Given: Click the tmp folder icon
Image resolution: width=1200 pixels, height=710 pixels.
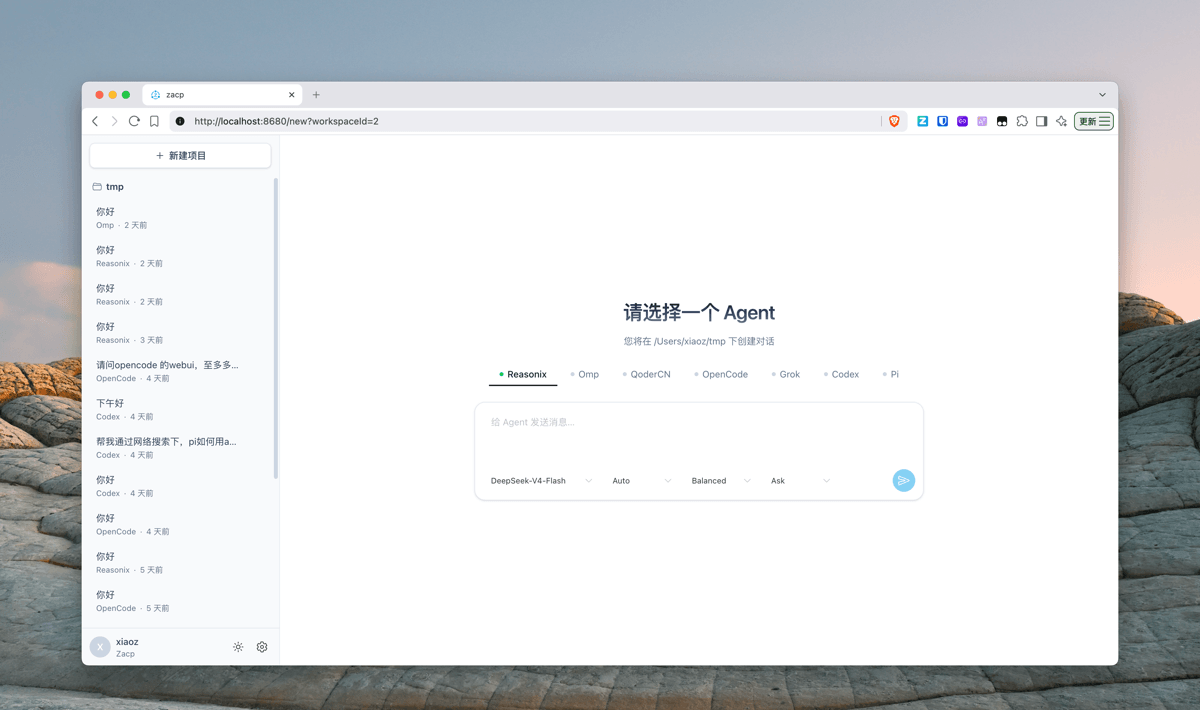Looking at the screenshot, I should coord(97,187).
